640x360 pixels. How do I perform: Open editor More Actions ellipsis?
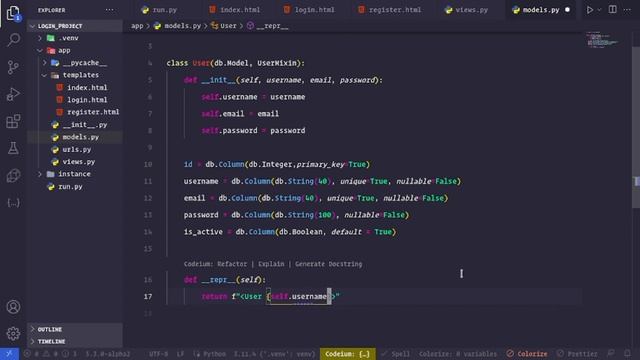pos(627,9)
